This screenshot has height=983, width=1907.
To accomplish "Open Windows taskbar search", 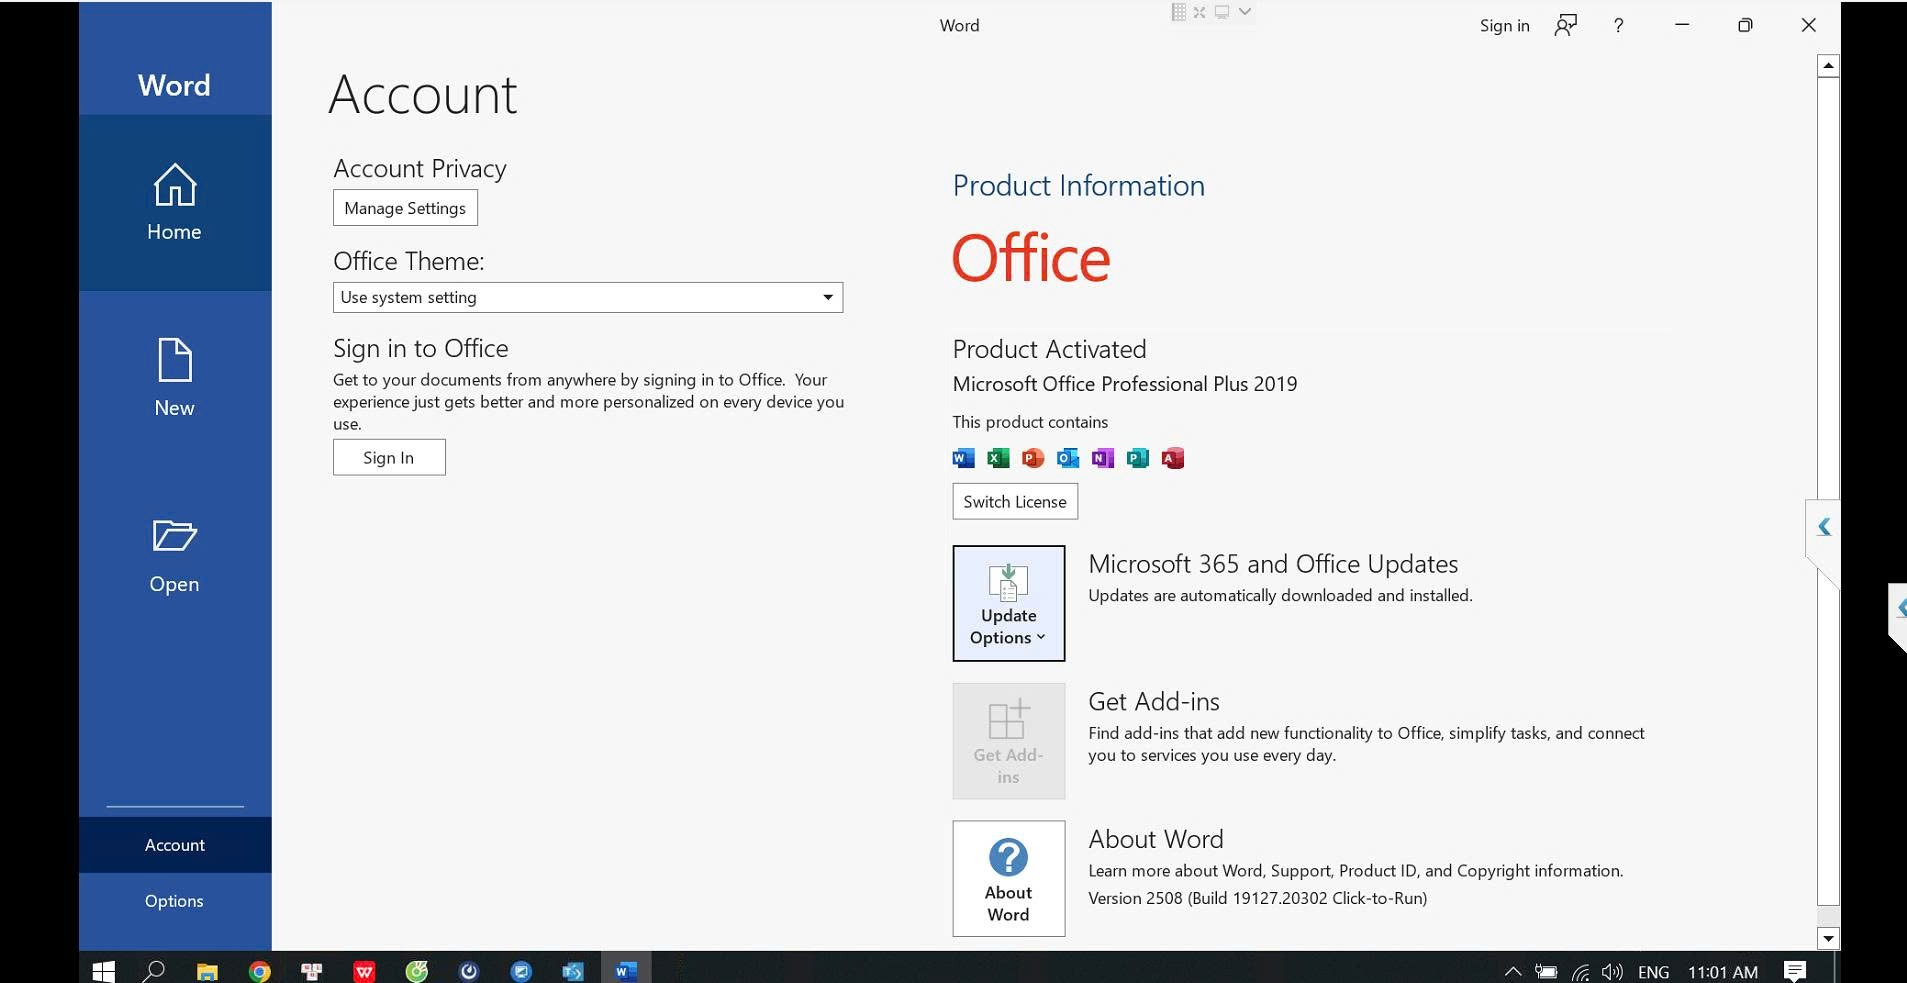I will (154, 971).
